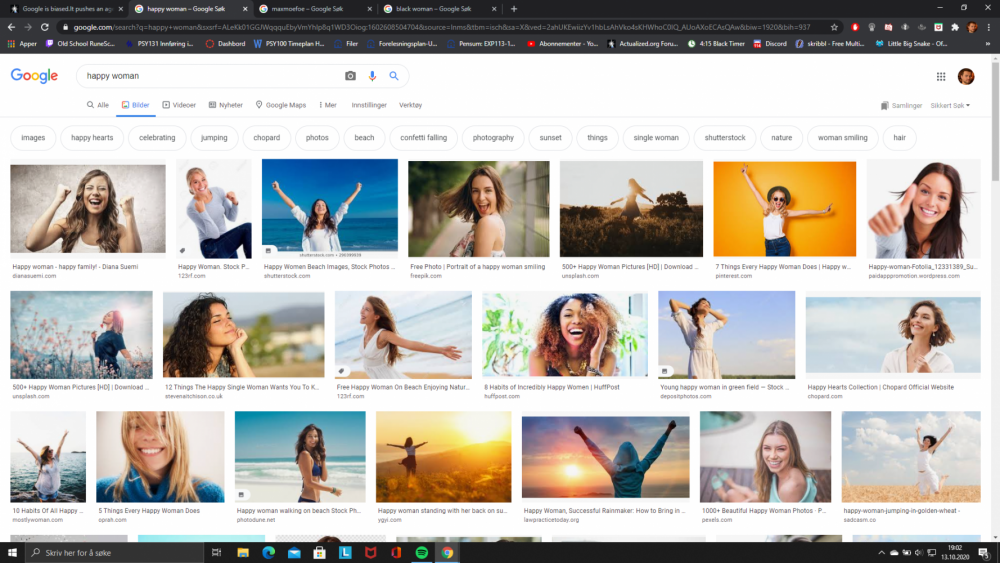The height and width of the screenshot is (563, 1000).
Task: Open the Mer menu for more options
Action: [x=327, y=105]
